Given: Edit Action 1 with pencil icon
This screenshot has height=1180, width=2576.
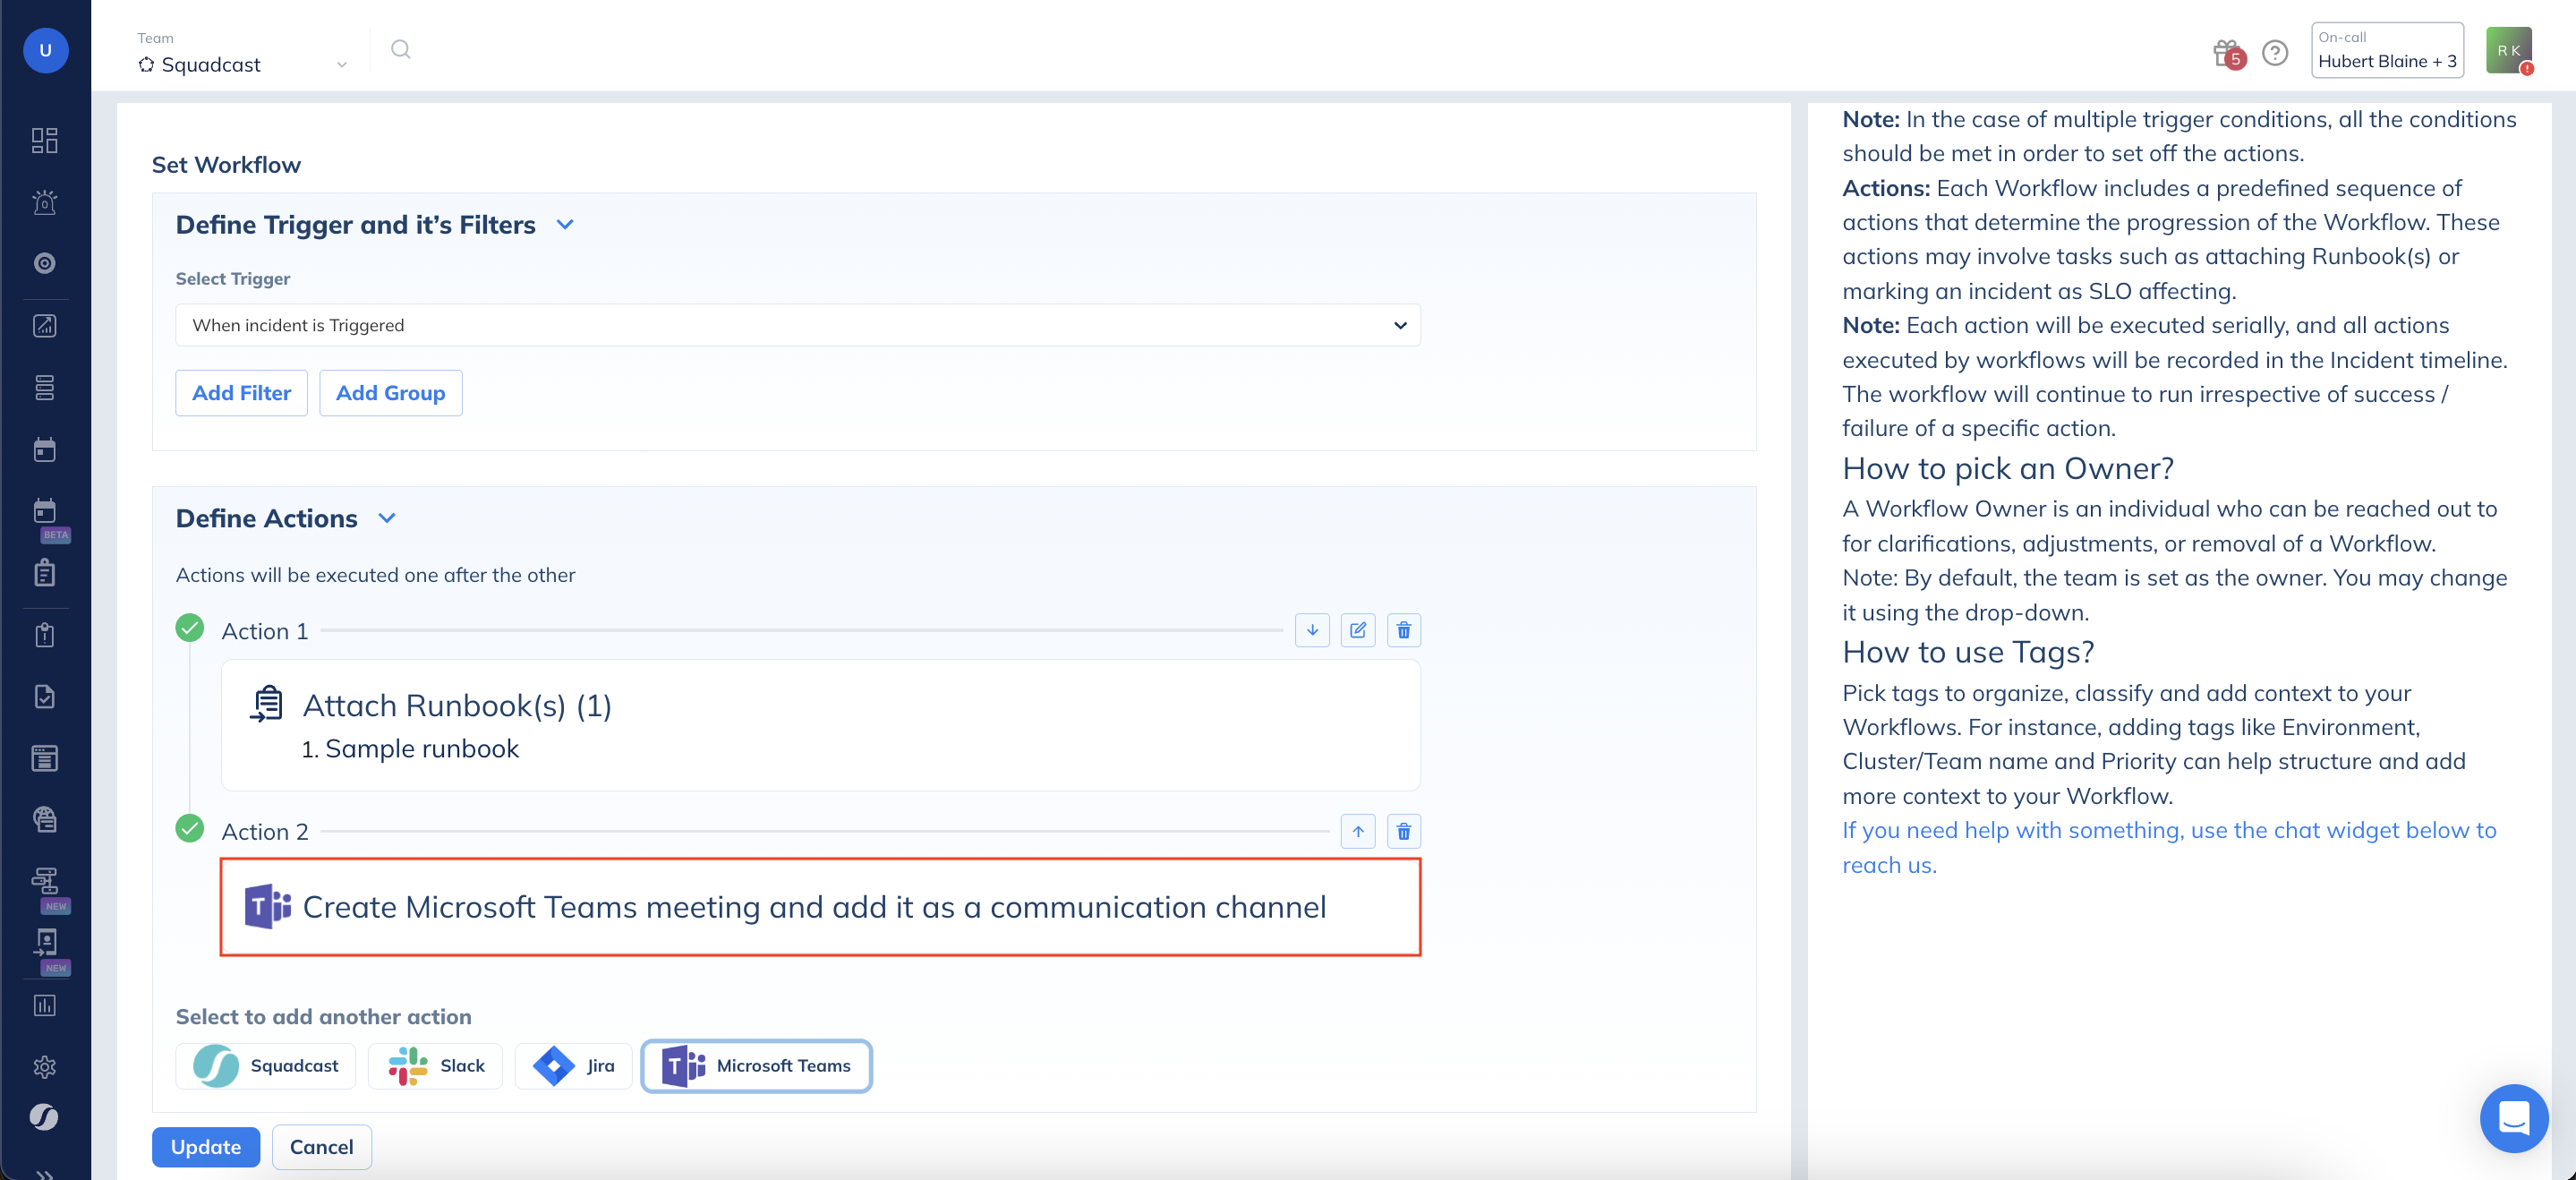Looking at the screenshot, I should coord(1357,630).
